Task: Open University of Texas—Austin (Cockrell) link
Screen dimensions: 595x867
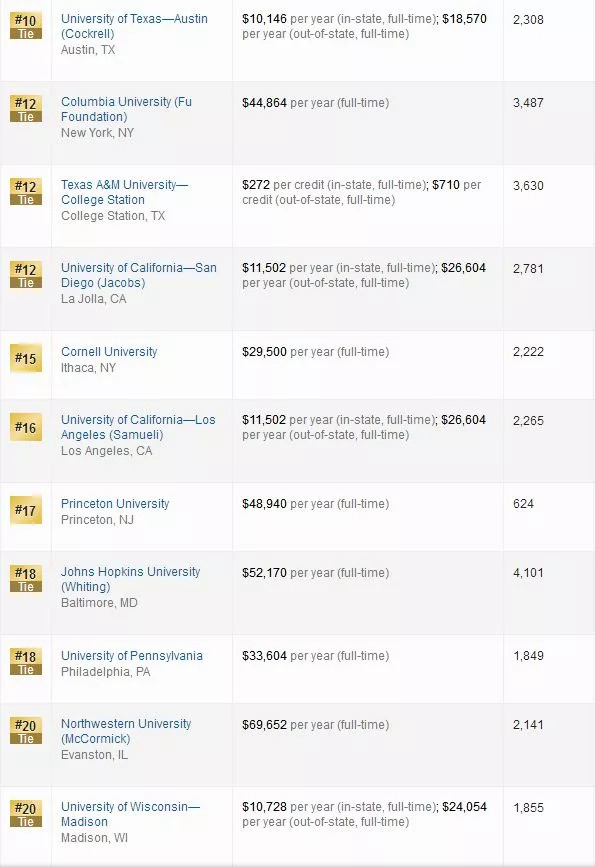Action: (x=134, y=26)
